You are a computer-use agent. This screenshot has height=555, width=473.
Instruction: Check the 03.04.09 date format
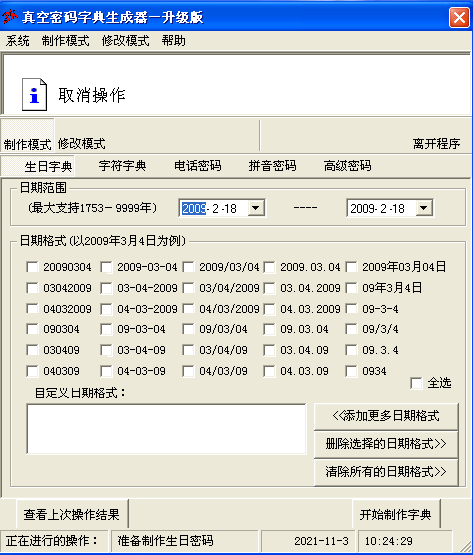(269, 350)
